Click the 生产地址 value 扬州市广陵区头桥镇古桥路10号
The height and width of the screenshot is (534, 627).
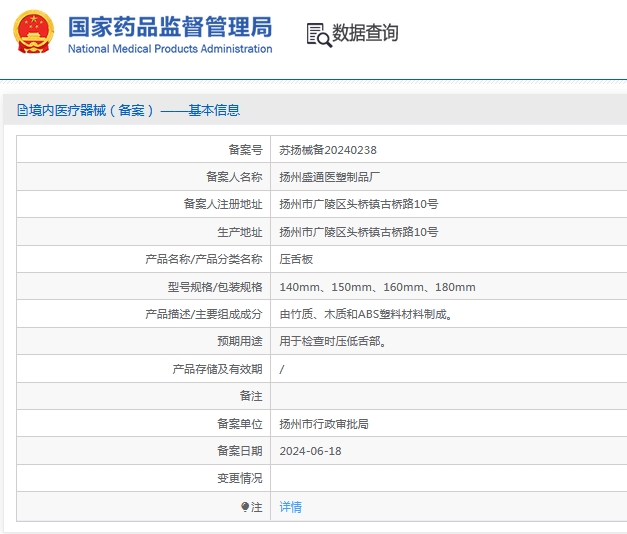(359, 232)
